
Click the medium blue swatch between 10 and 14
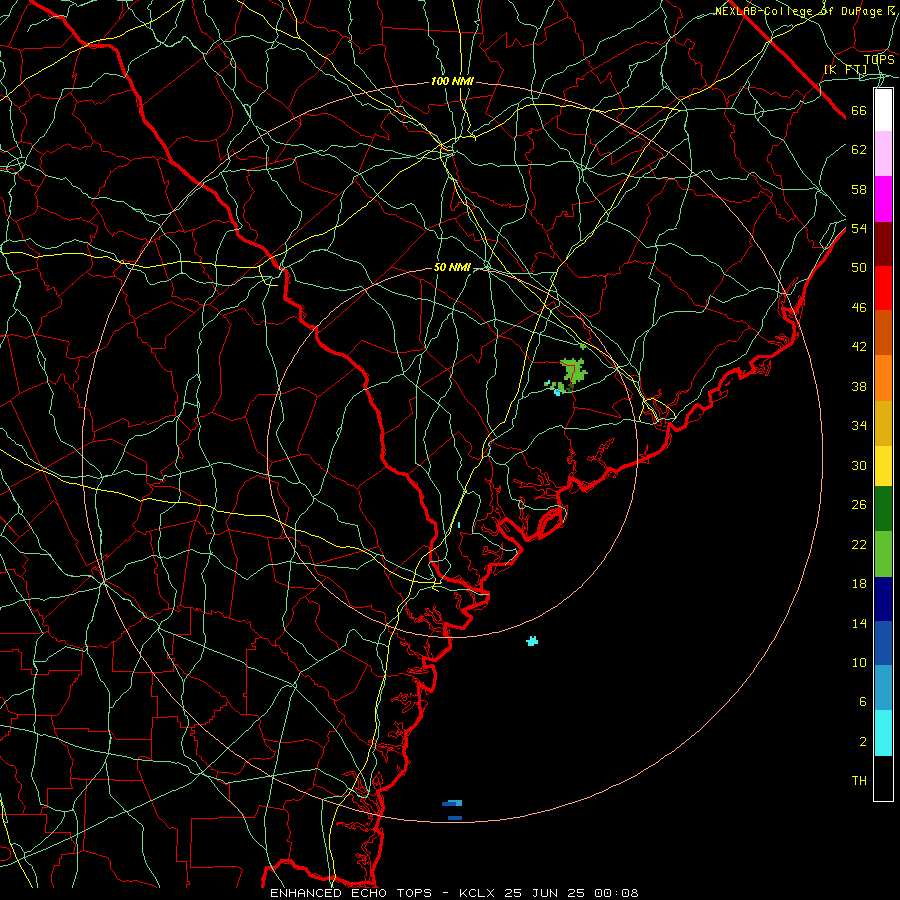pyautogui.click(x=883, y=643)
